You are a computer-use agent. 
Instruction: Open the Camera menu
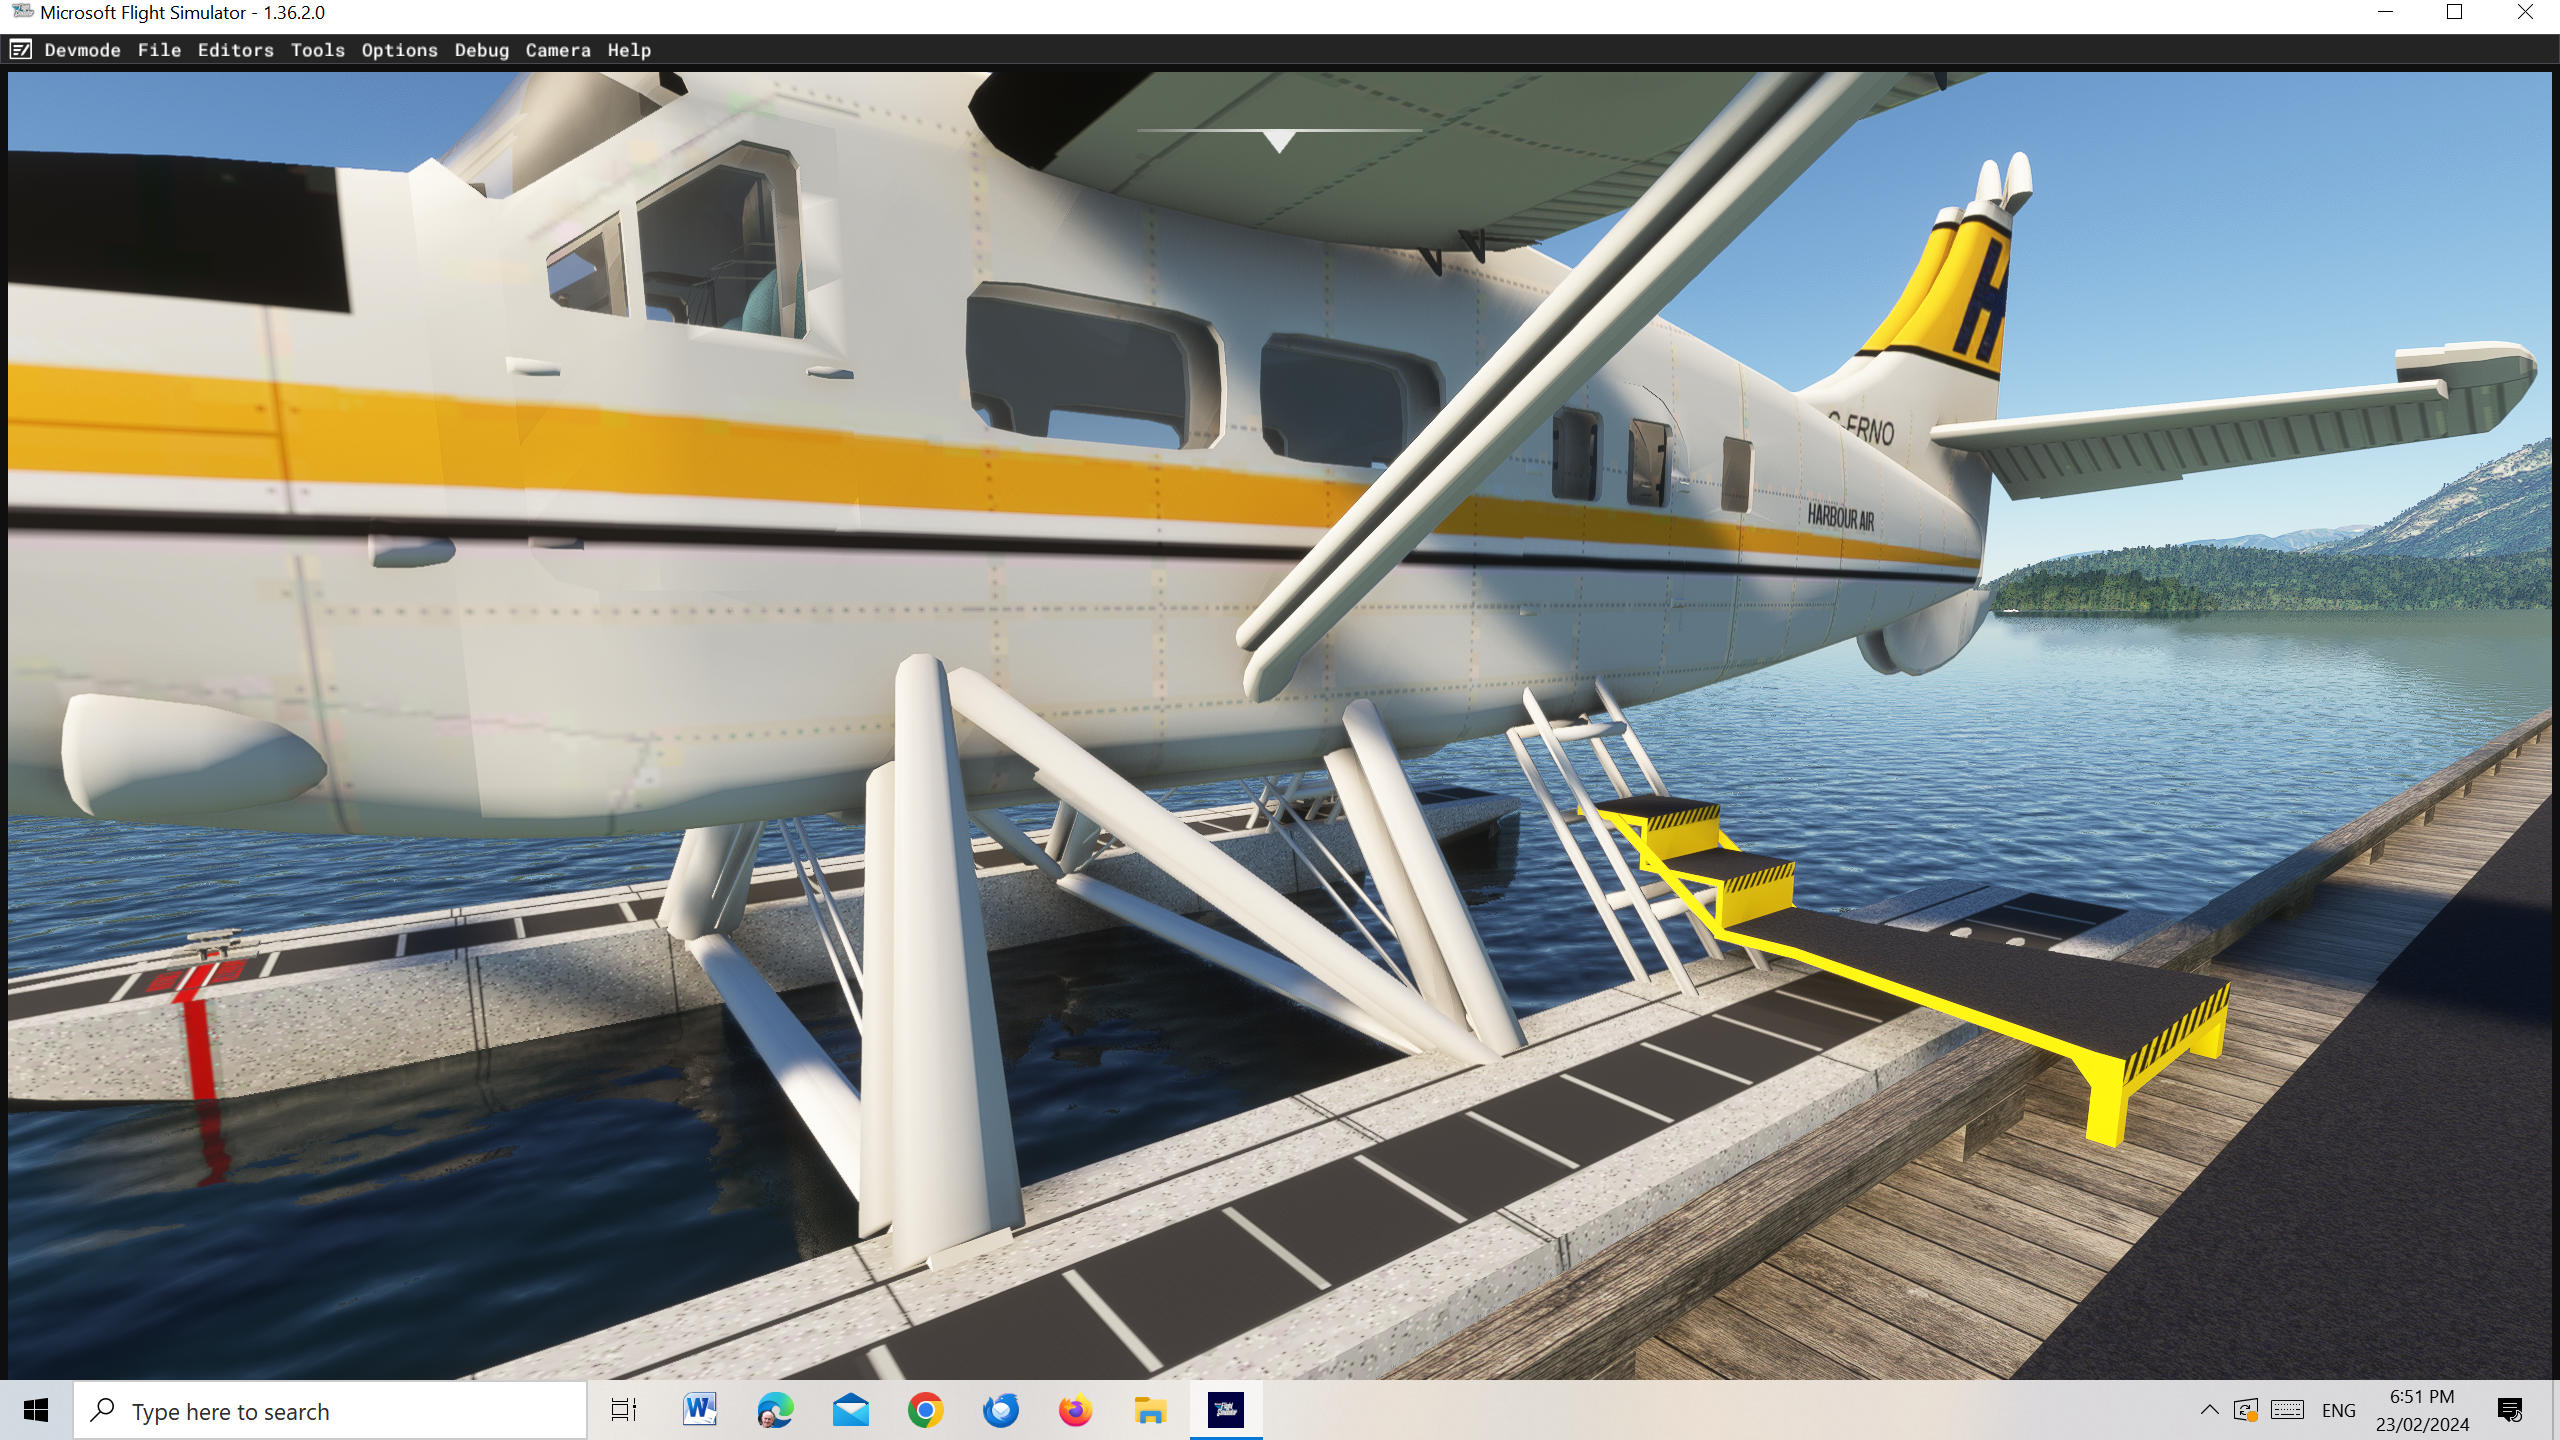(557, 50)
